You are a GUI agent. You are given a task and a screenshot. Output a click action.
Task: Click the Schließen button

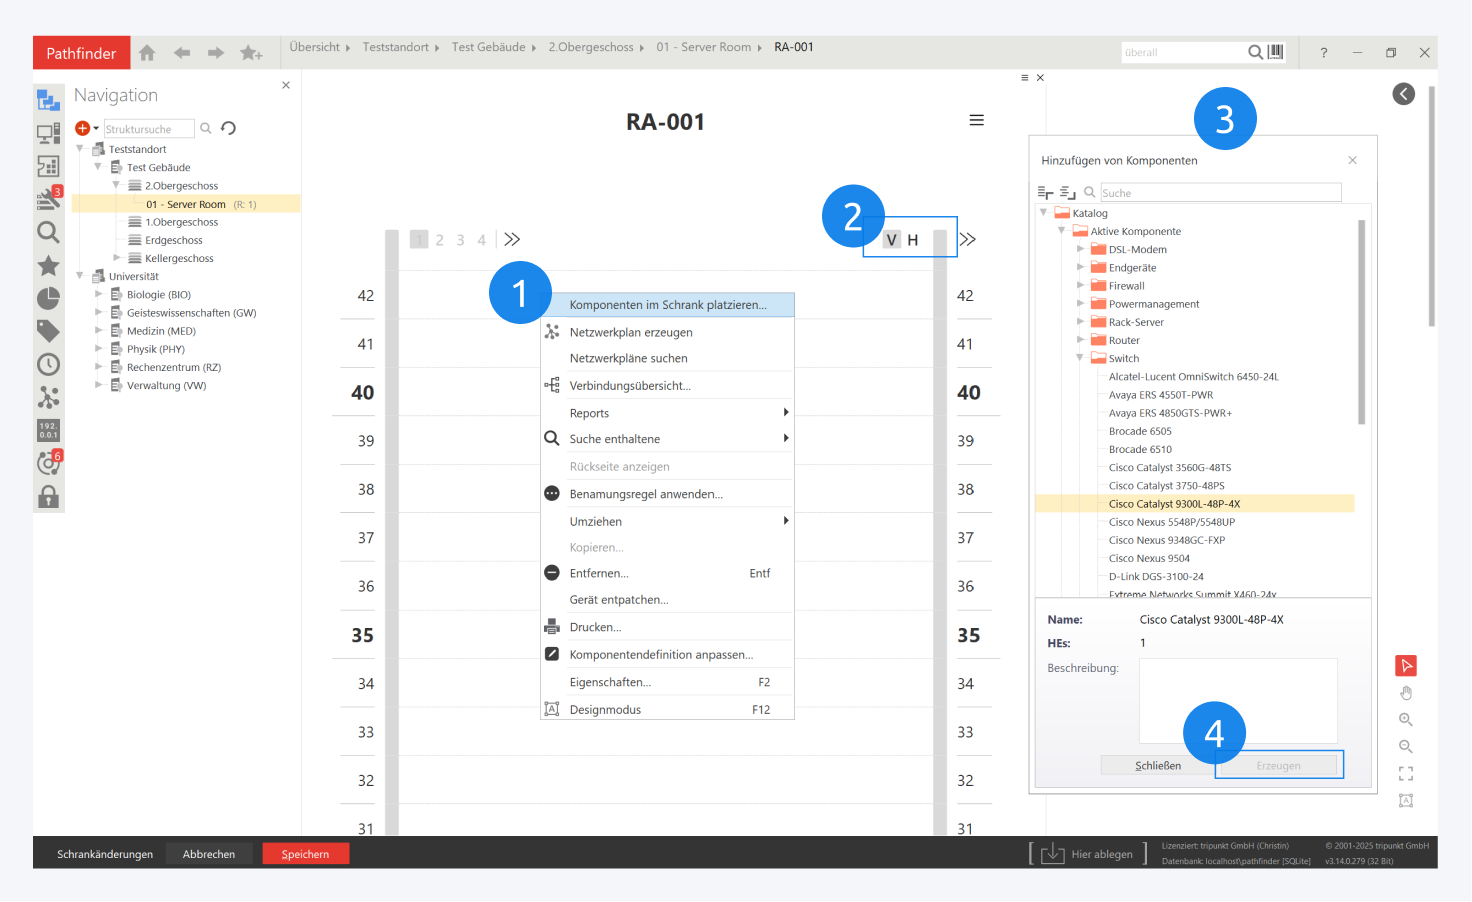tap(1157, 766)
